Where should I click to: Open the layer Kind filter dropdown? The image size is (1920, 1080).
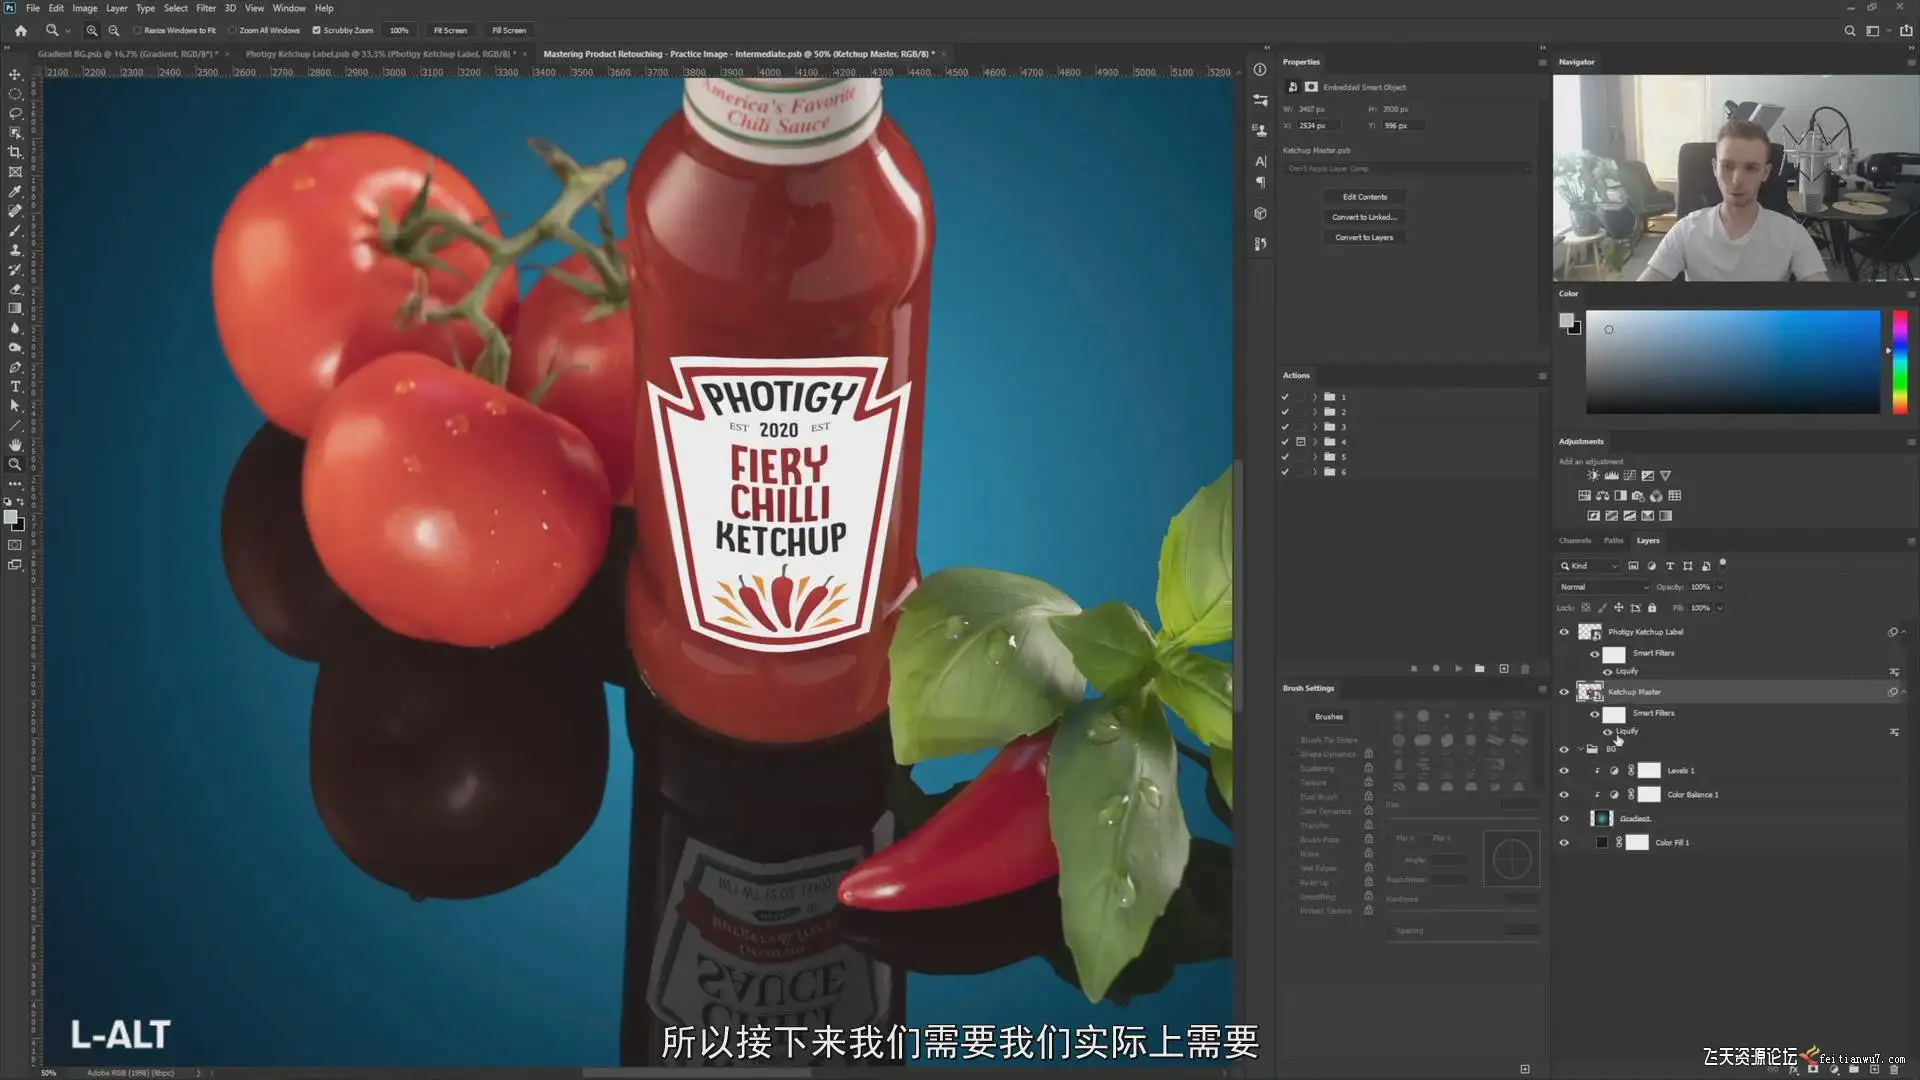tap(1590, 566)
